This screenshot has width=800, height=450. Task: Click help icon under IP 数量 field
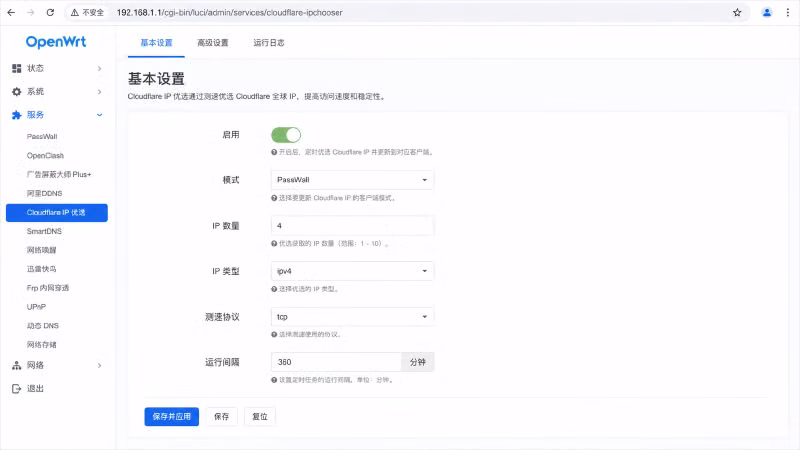point(274,243)
